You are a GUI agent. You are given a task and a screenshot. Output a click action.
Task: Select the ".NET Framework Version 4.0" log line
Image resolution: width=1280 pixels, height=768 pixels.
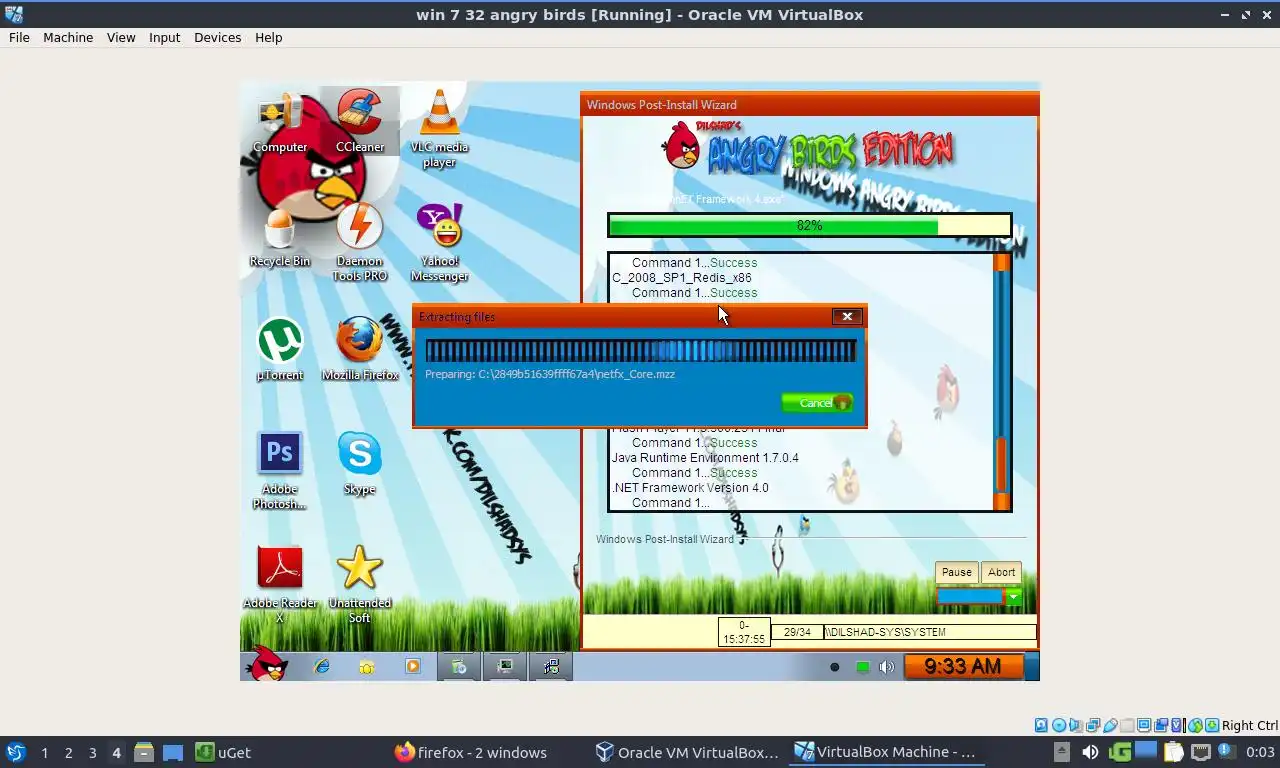(x=690, y=488)
